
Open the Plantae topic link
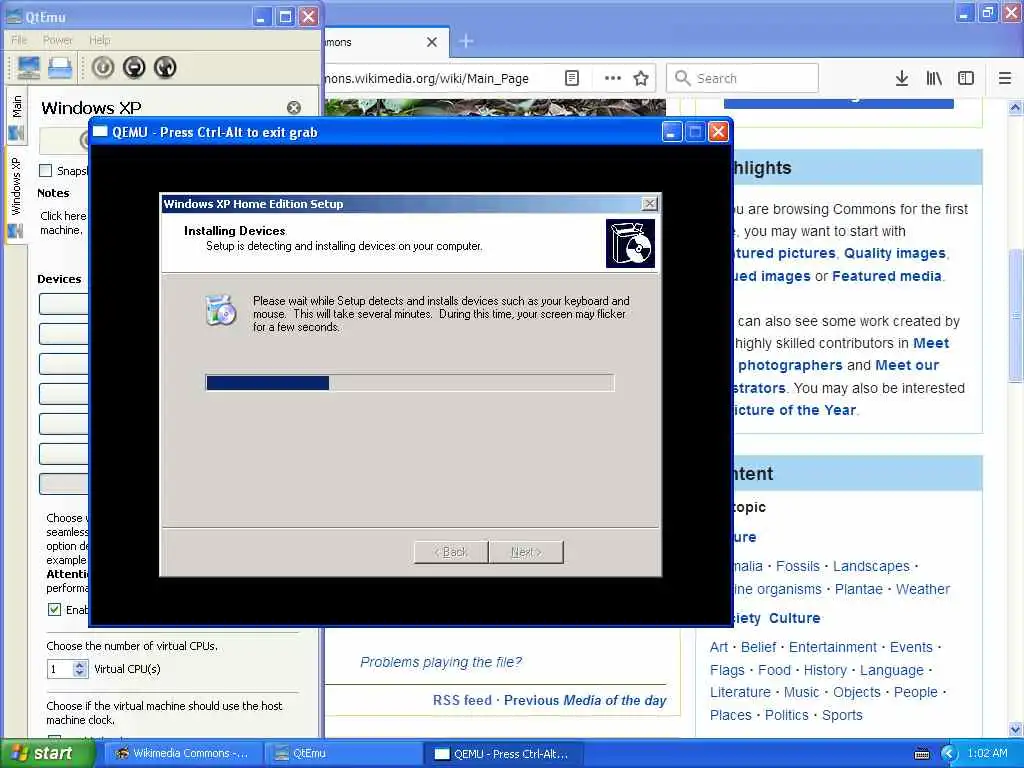coord(859,589)
